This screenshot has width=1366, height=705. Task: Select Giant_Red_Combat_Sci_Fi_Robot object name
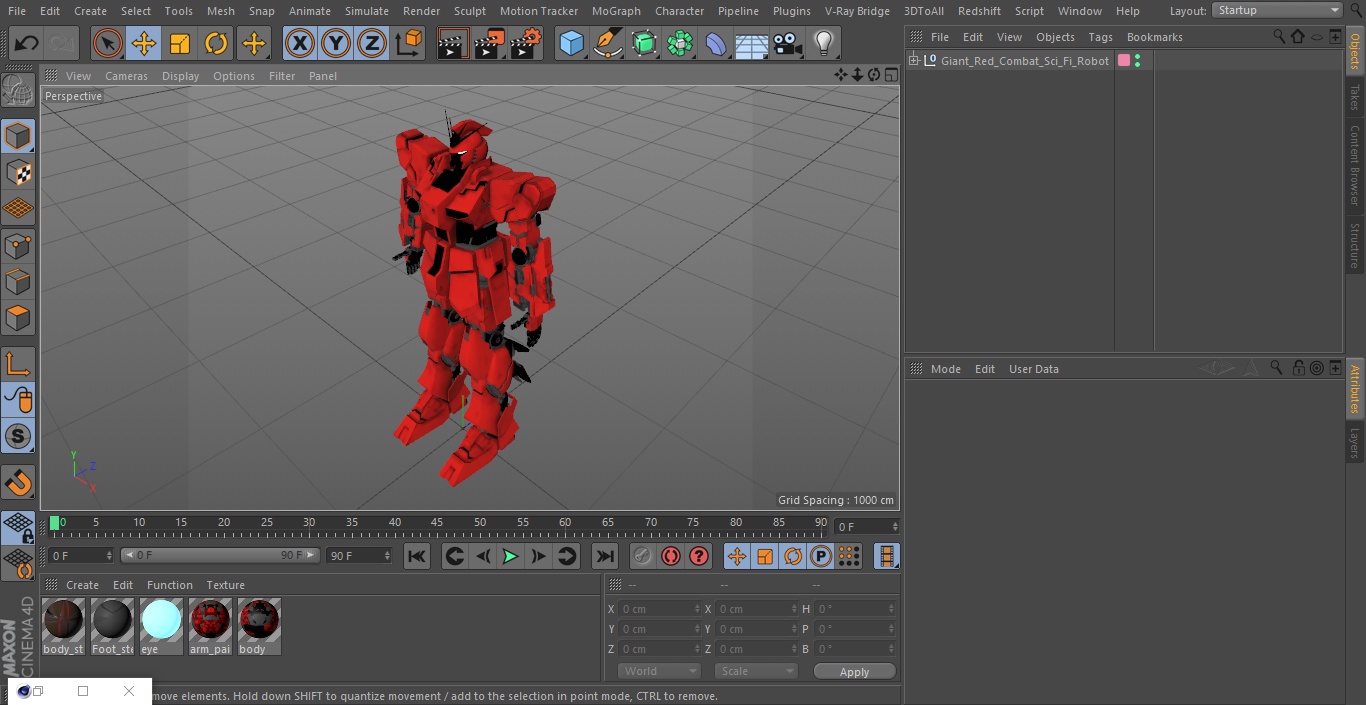point(1024,61)
